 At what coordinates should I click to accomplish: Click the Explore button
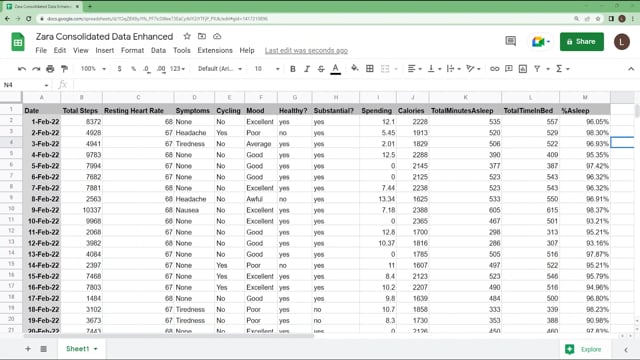click(x=583, y=349)
